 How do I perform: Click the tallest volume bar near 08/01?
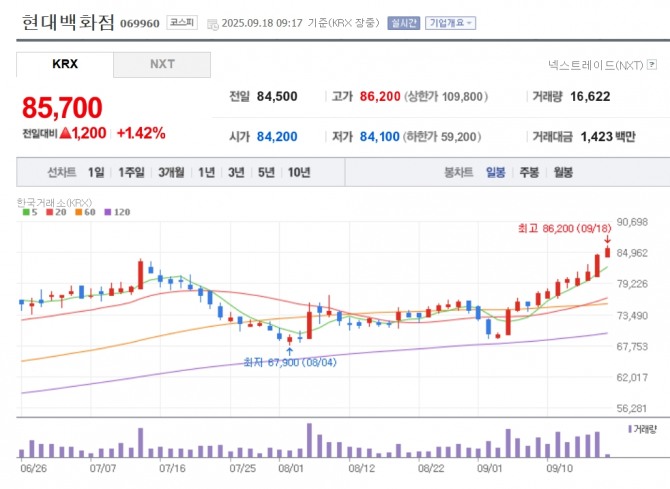tap(309, 440)
